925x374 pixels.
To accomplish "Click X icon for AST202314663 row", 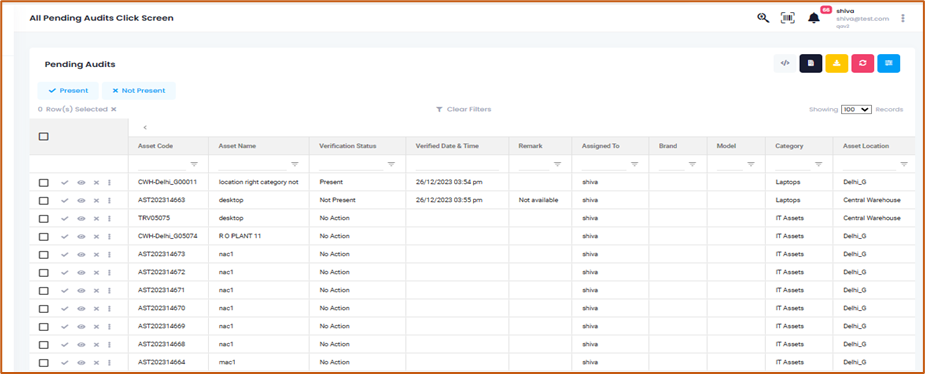I will 96,201.
